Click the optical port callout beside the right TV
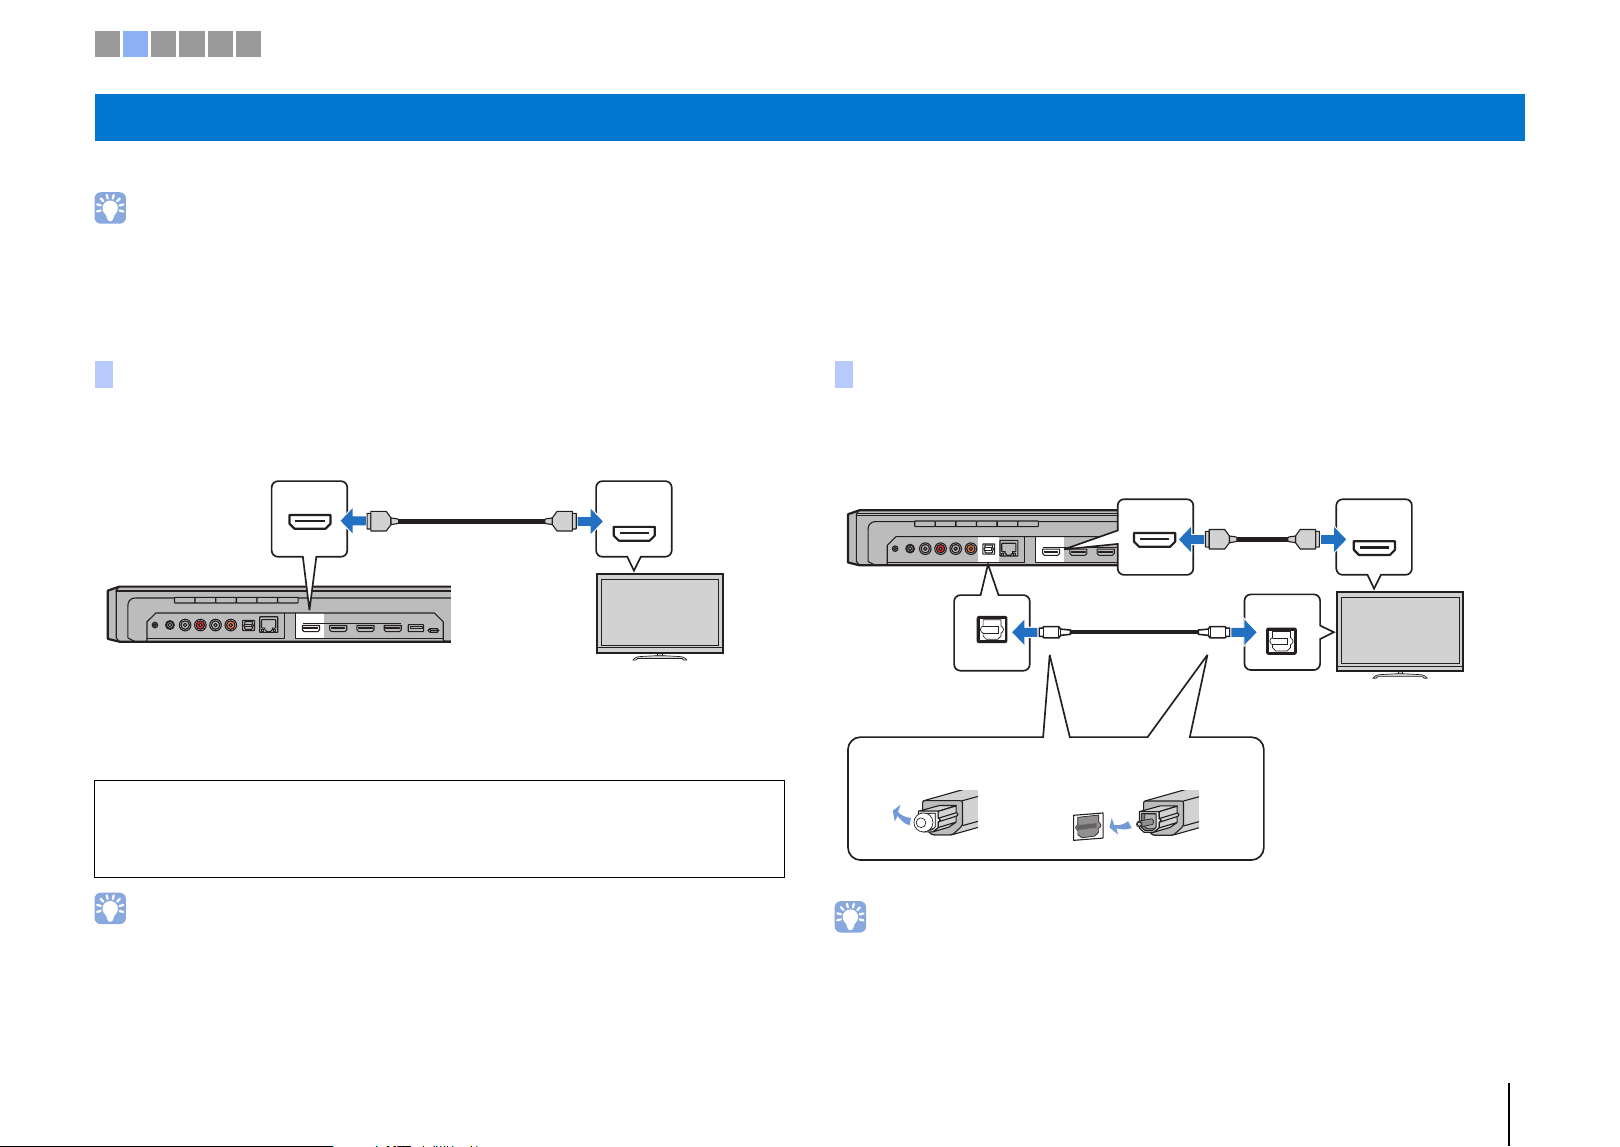The height and width of the screenshot is (1147, 1620). click(1282, 632)
